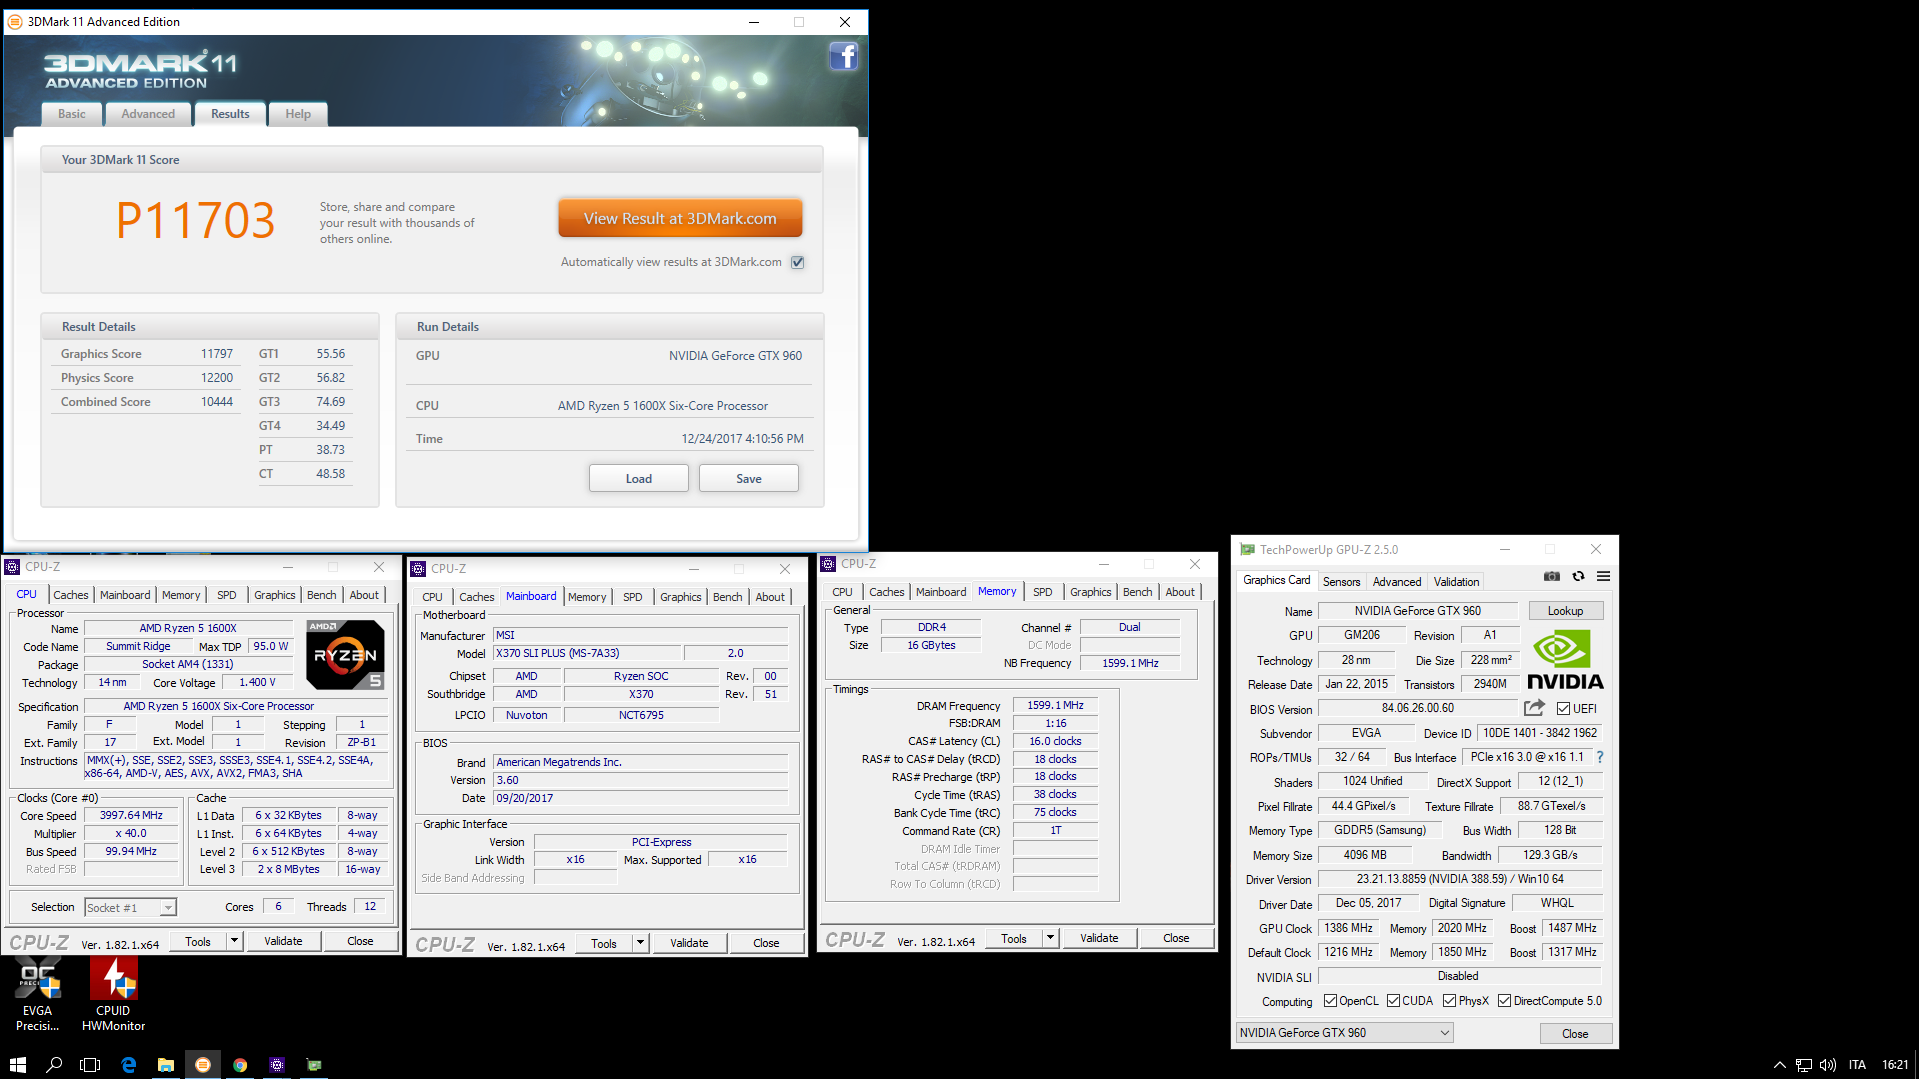
Task: Click the taskbar clock 16:21
Action: (x=1894, y=1065)
